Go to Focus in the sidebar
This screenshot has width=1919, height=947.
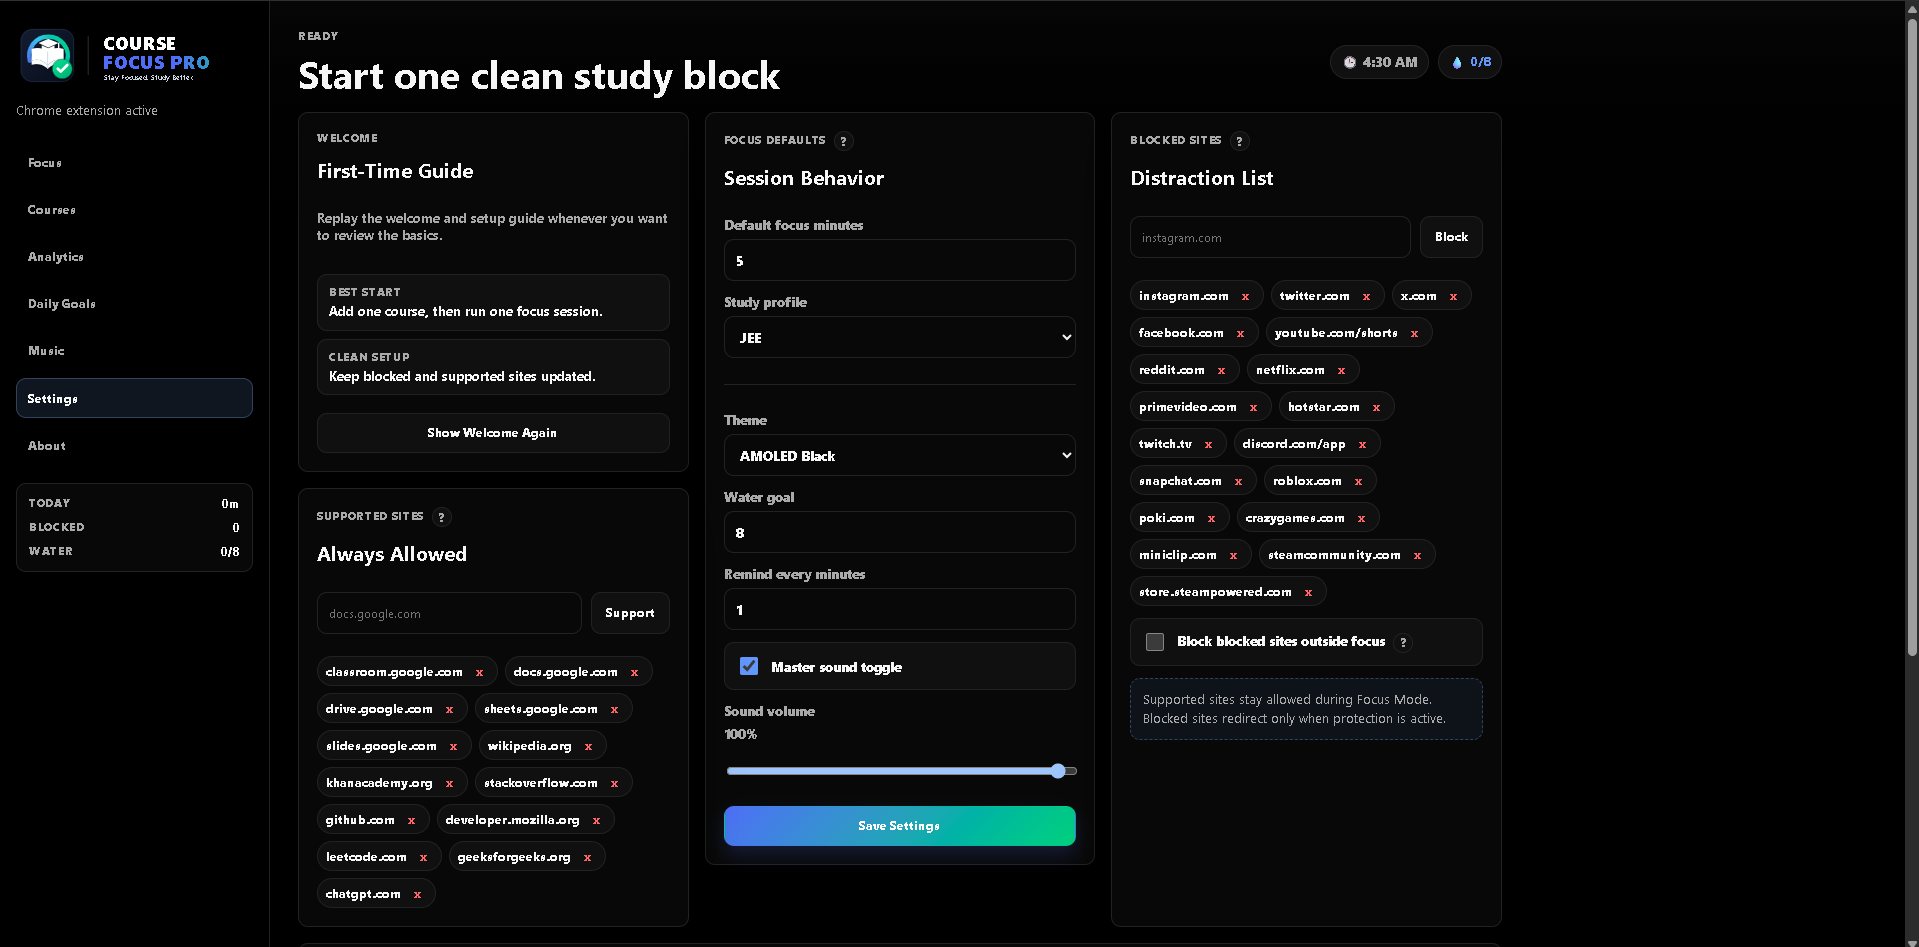134,163
